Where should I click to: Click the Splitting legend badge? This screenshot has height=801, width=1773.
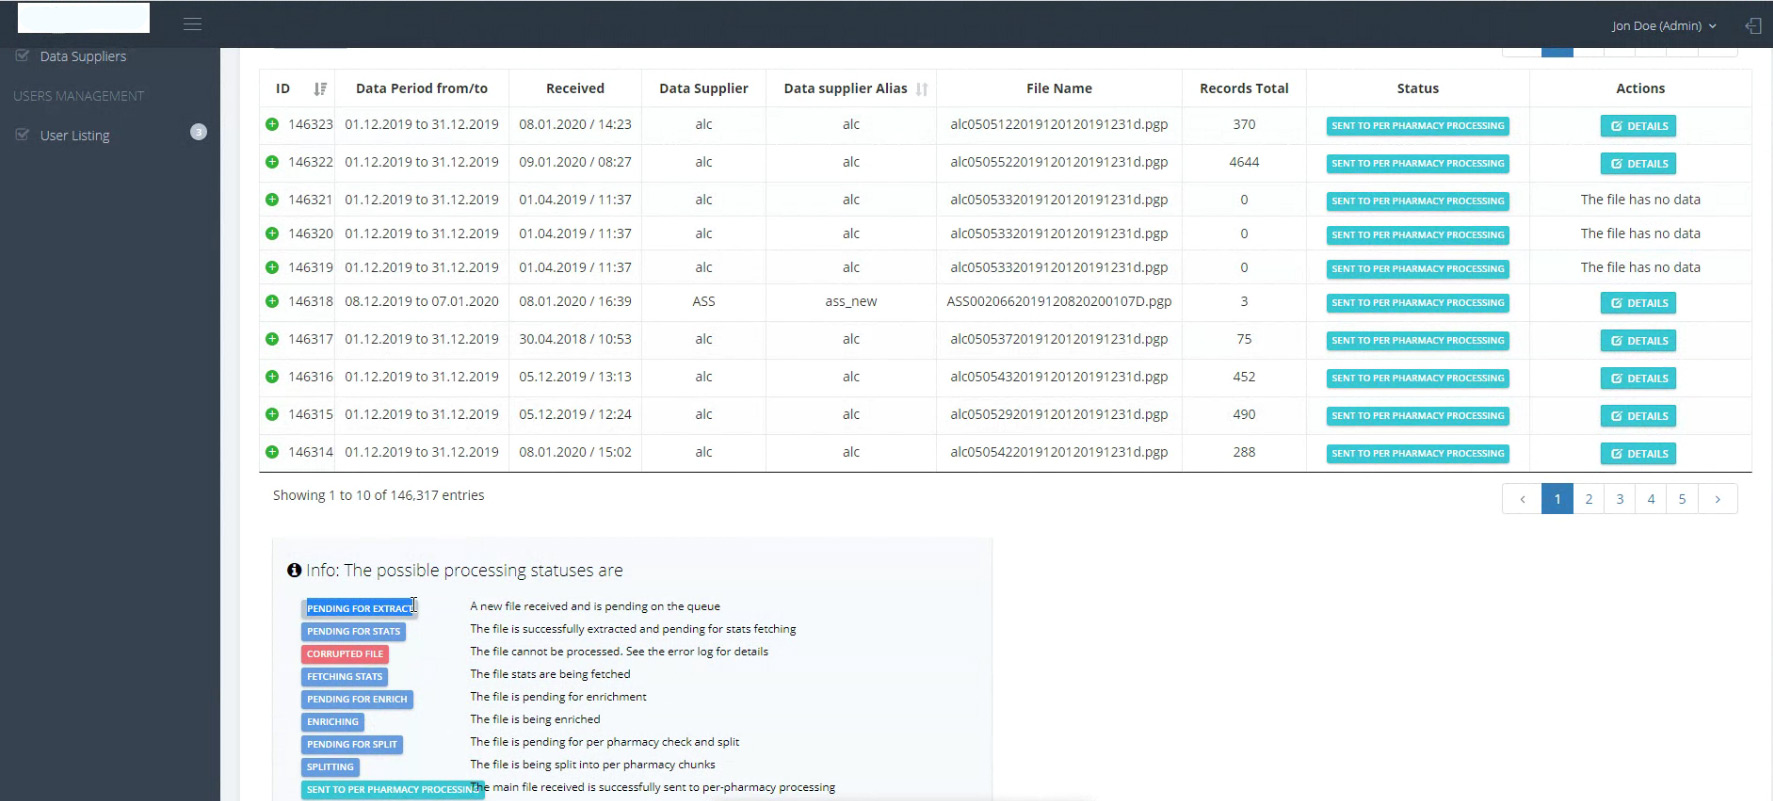tap(330, 768)
